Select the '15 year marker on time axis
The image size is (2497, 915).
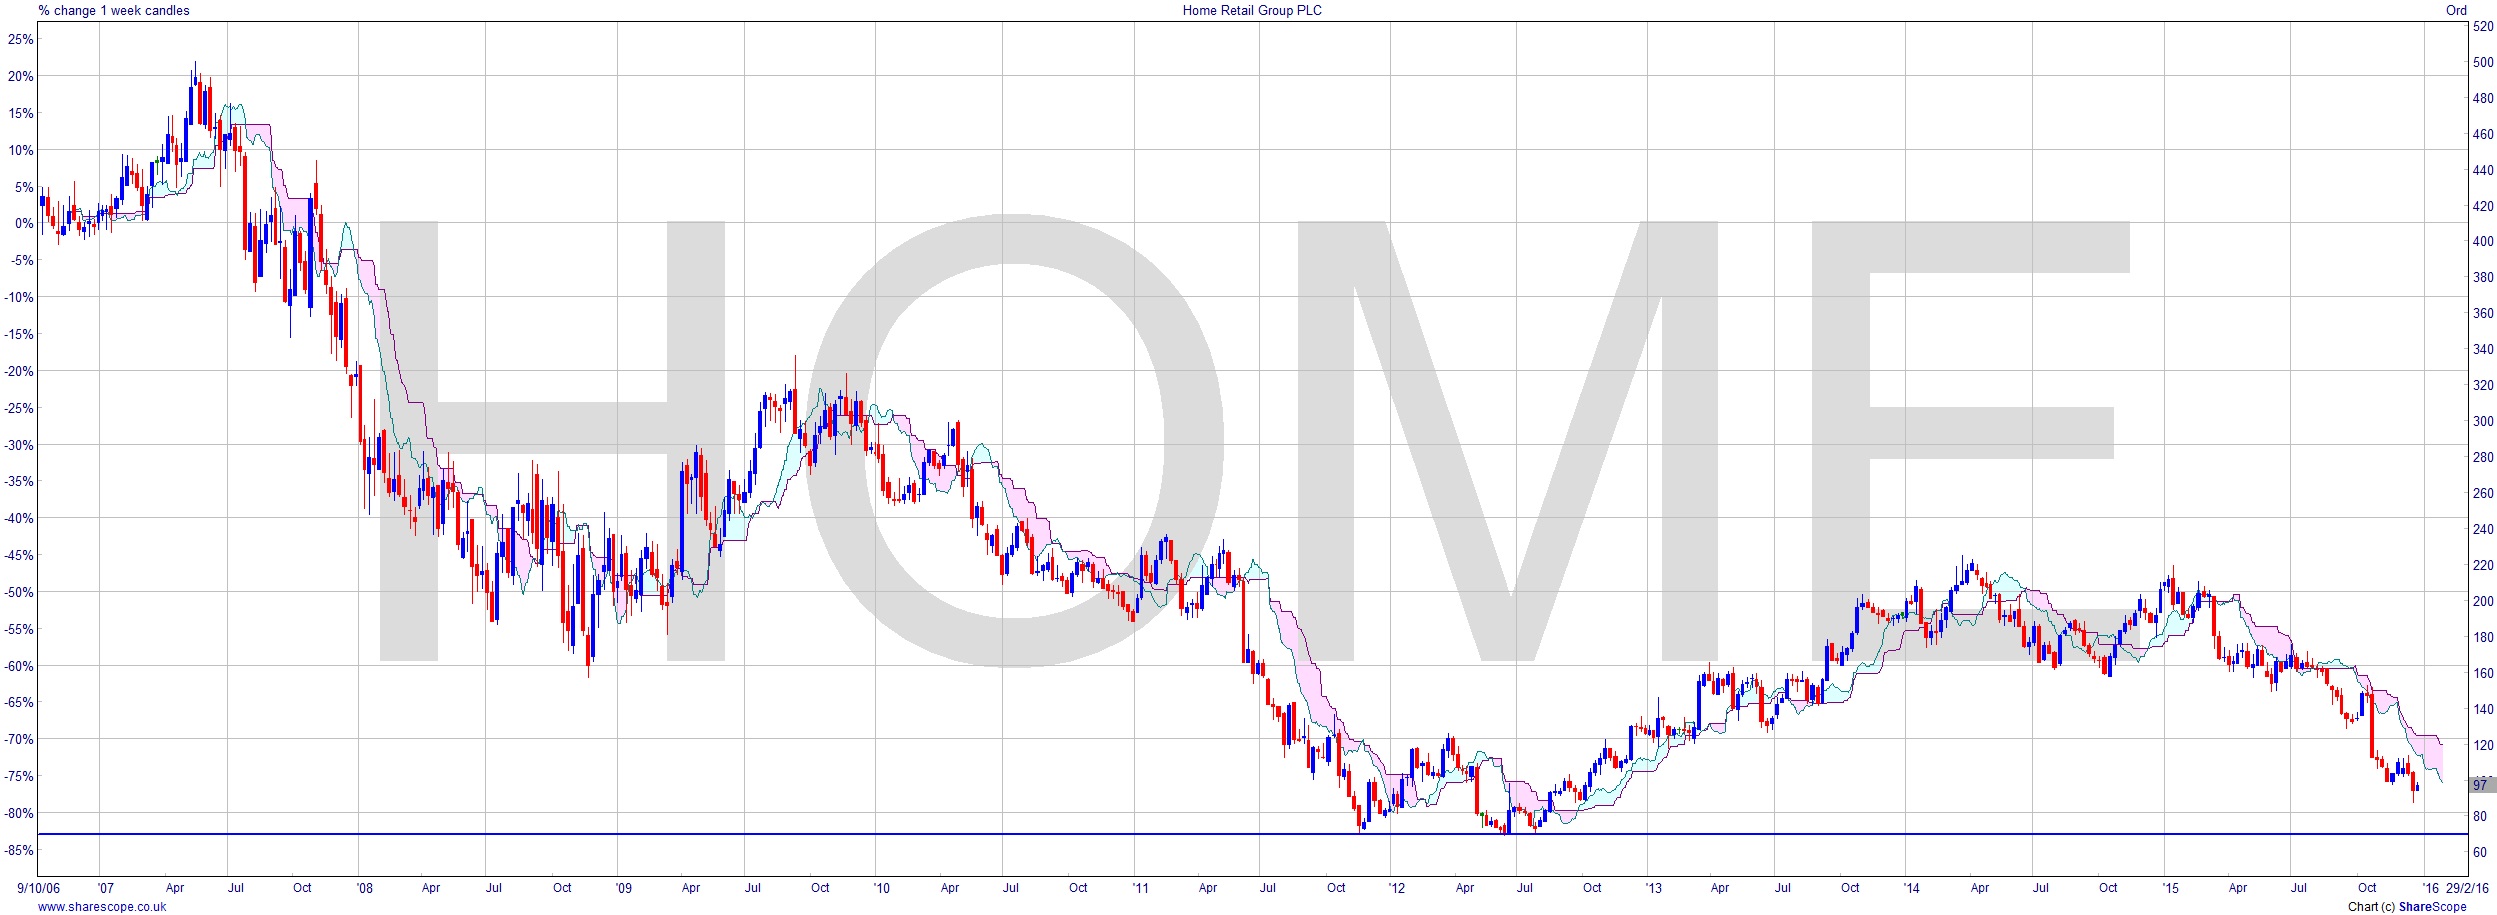pyautogui.click(x=2170, y=887)
